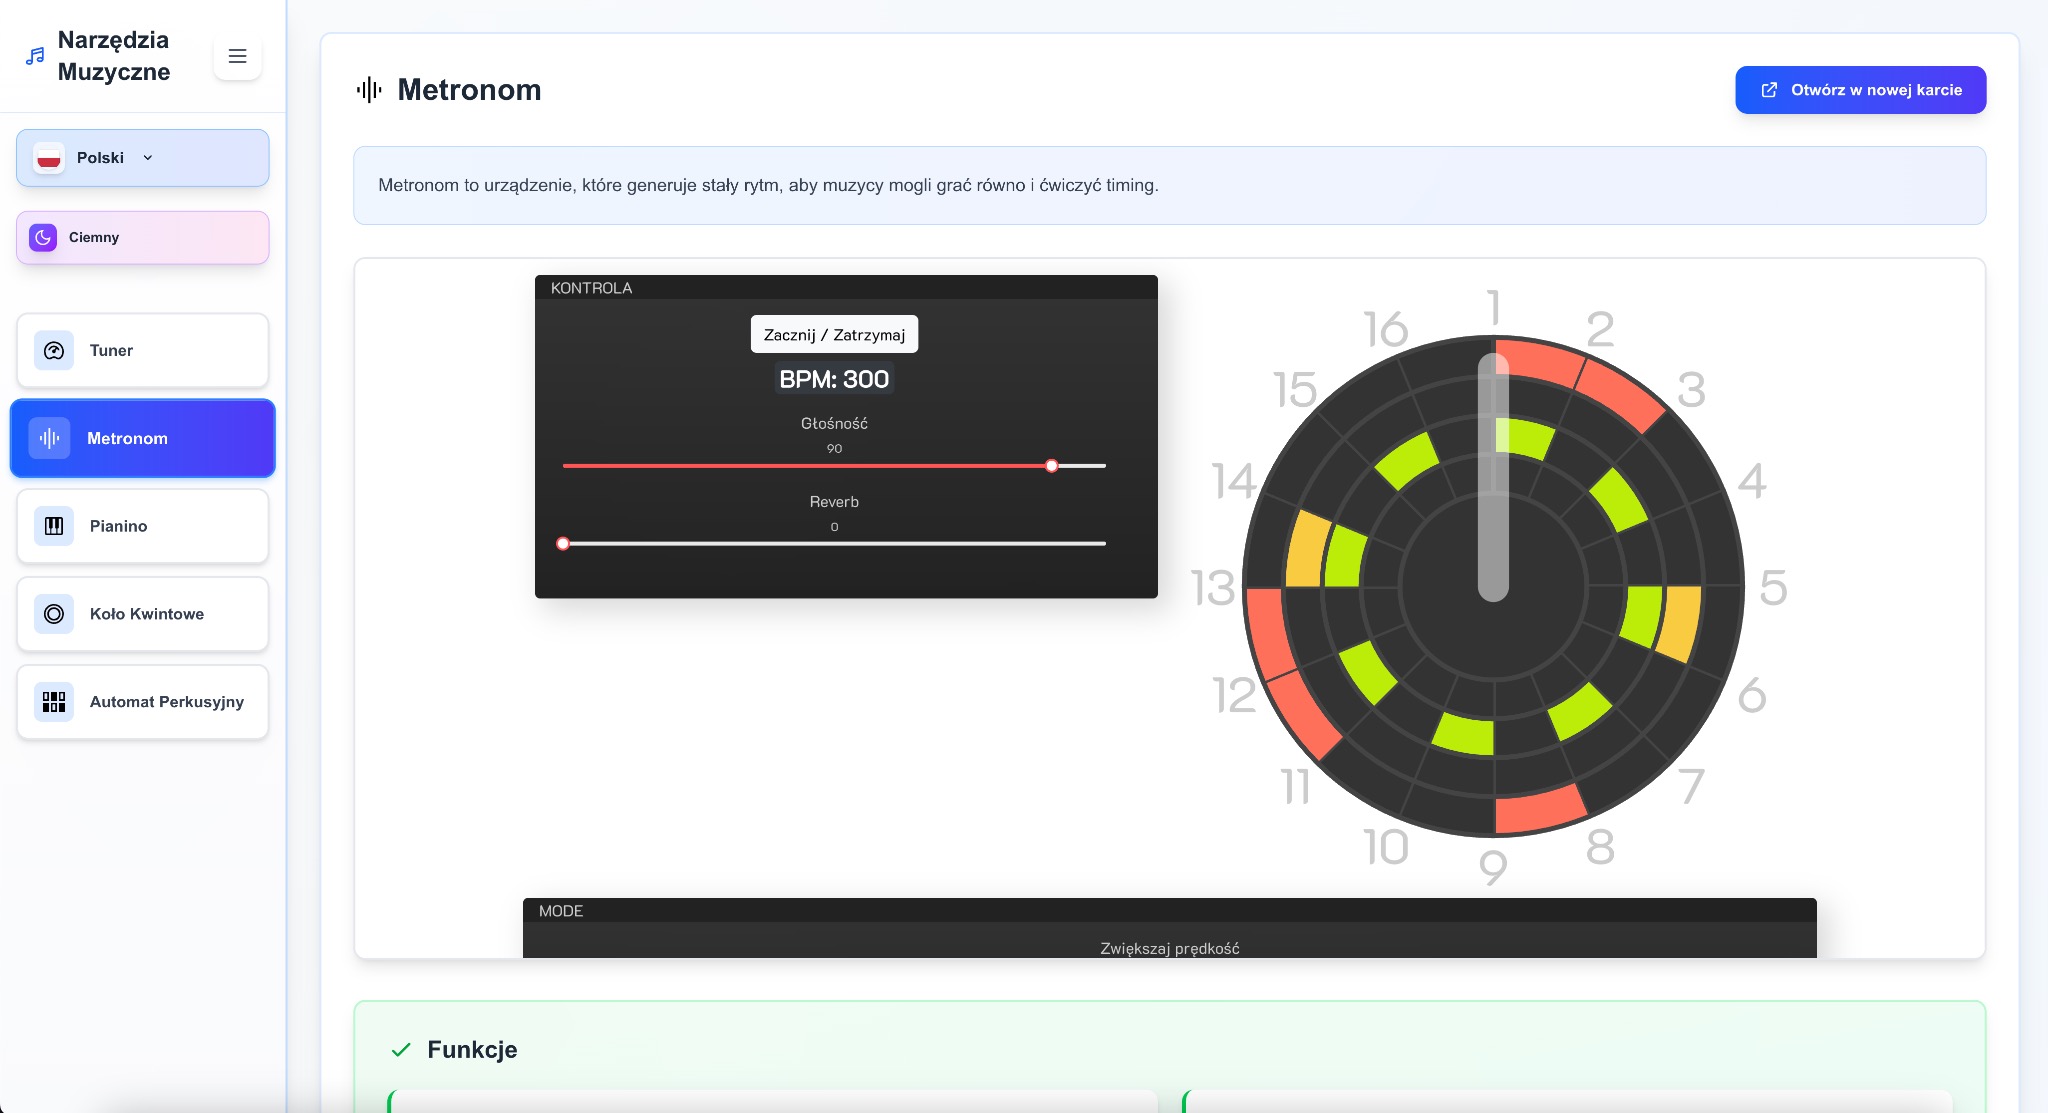This screenshot has width=2048, height=1113.
Task: Click the hamburger menu icon in sidebar
Action: tap(237, 56)
